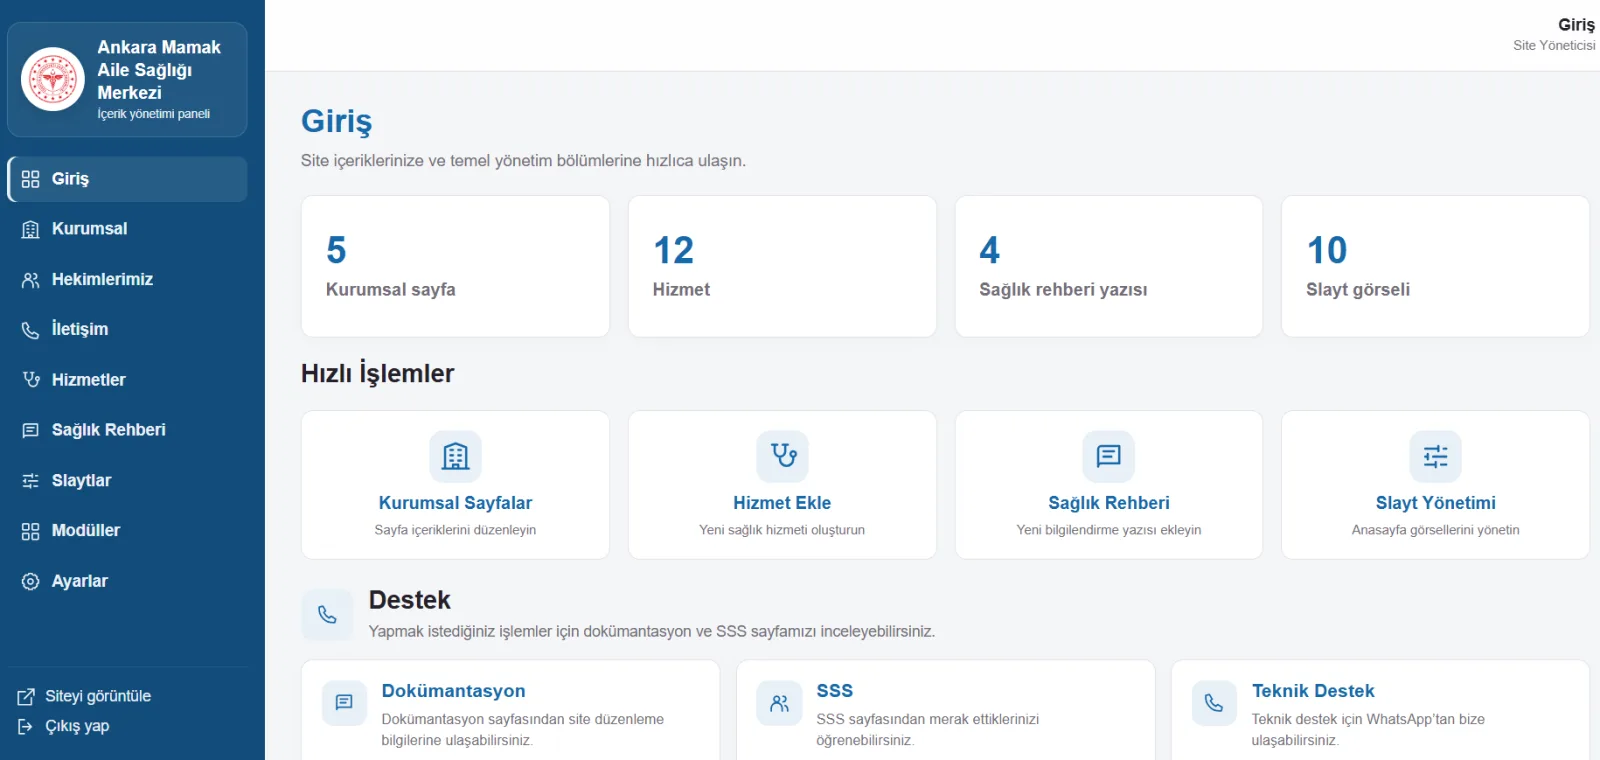Image resolution: width=1600 pixels, height=760 pixels.
Task: Click the Site Yöneticisi user label
Action: [x=1554, y=46]
